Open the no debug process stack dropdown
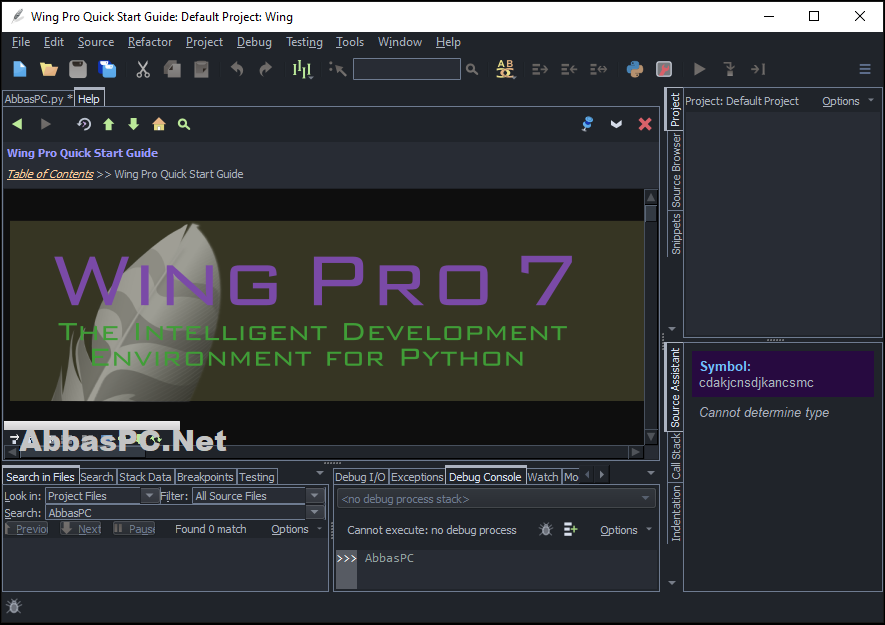 point(496,499)
